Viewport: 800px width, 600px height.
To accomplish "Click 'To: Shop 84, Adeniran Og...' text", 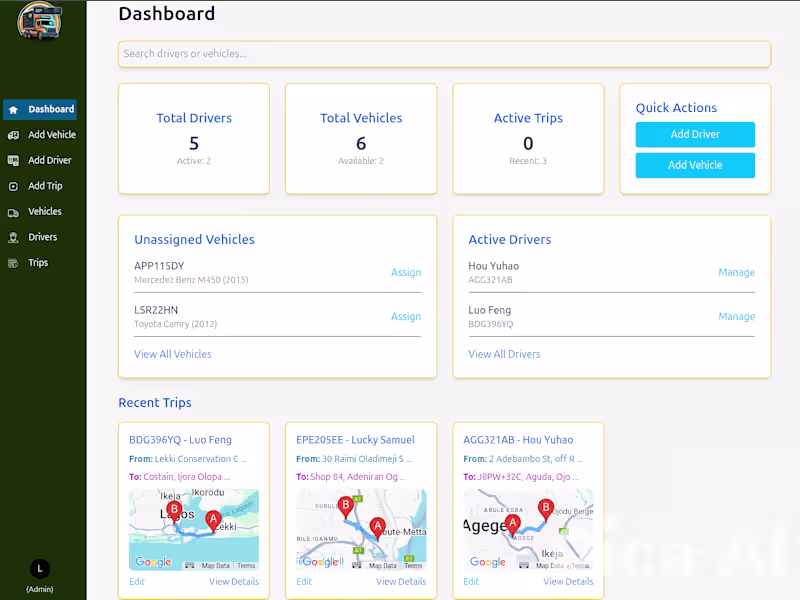I will click(x=351, y=477).
